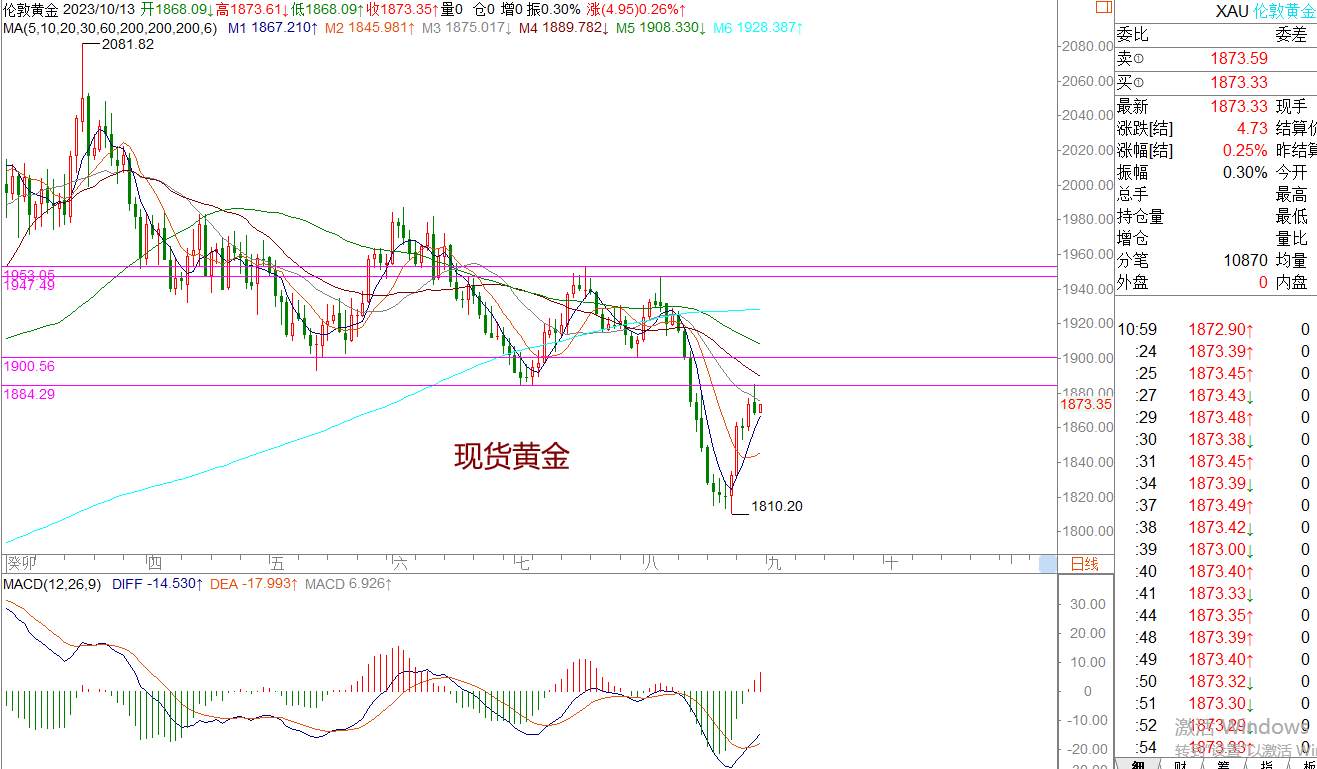The image size is (1317, 769).
Task: Click the DIFF -14.530 value
Action: point(159,583)
